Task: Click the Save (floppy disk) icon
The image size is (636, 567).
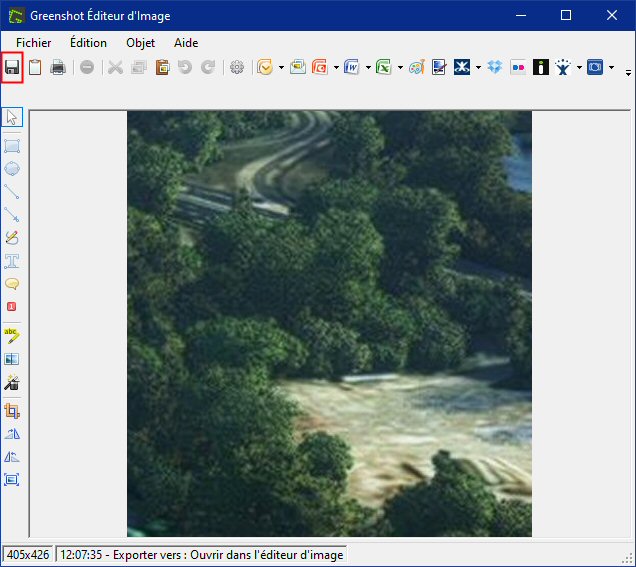Action: click(x=12, y=67)
